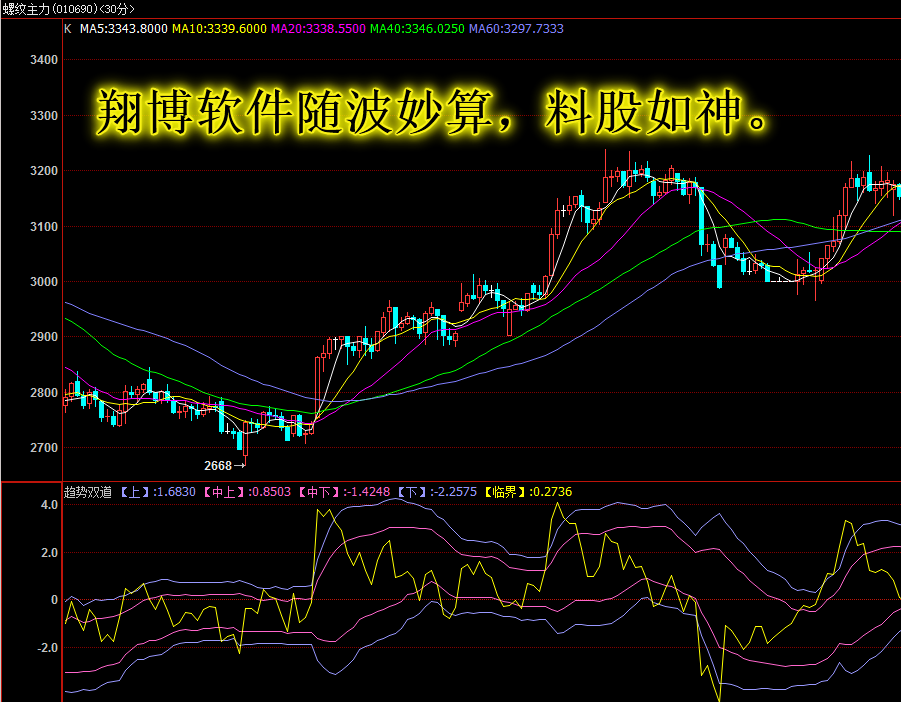The width and height of the screenshot is (901, 702).
Task: Click the 3100 price axis label
Action: click(44, 226)
